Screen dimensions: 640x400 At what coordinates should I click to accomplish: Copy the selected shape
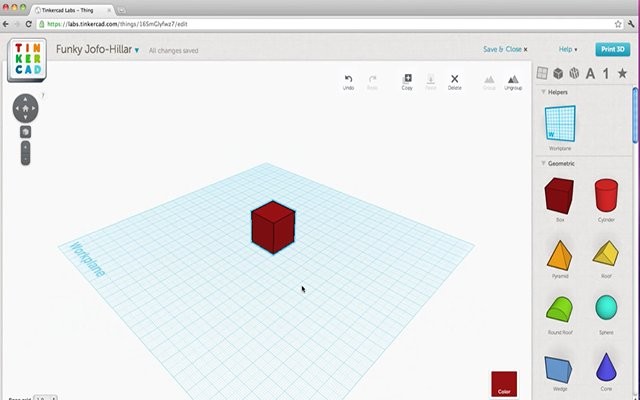click(x=407, y=80)
